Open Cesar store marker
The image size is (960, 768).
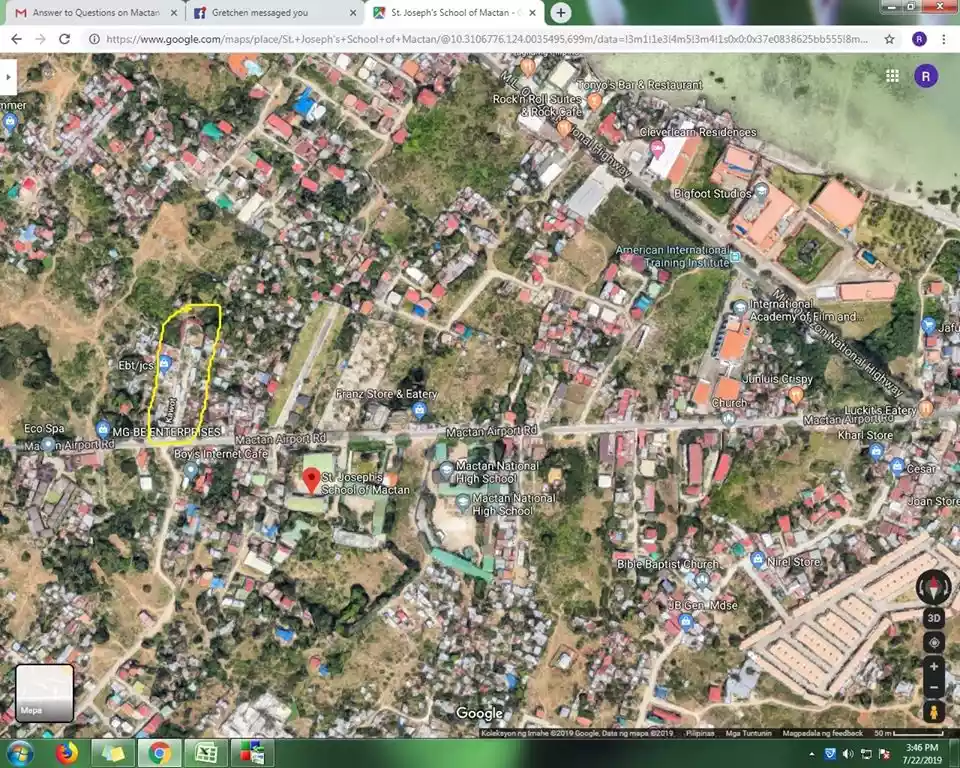[x=897, y=467]
